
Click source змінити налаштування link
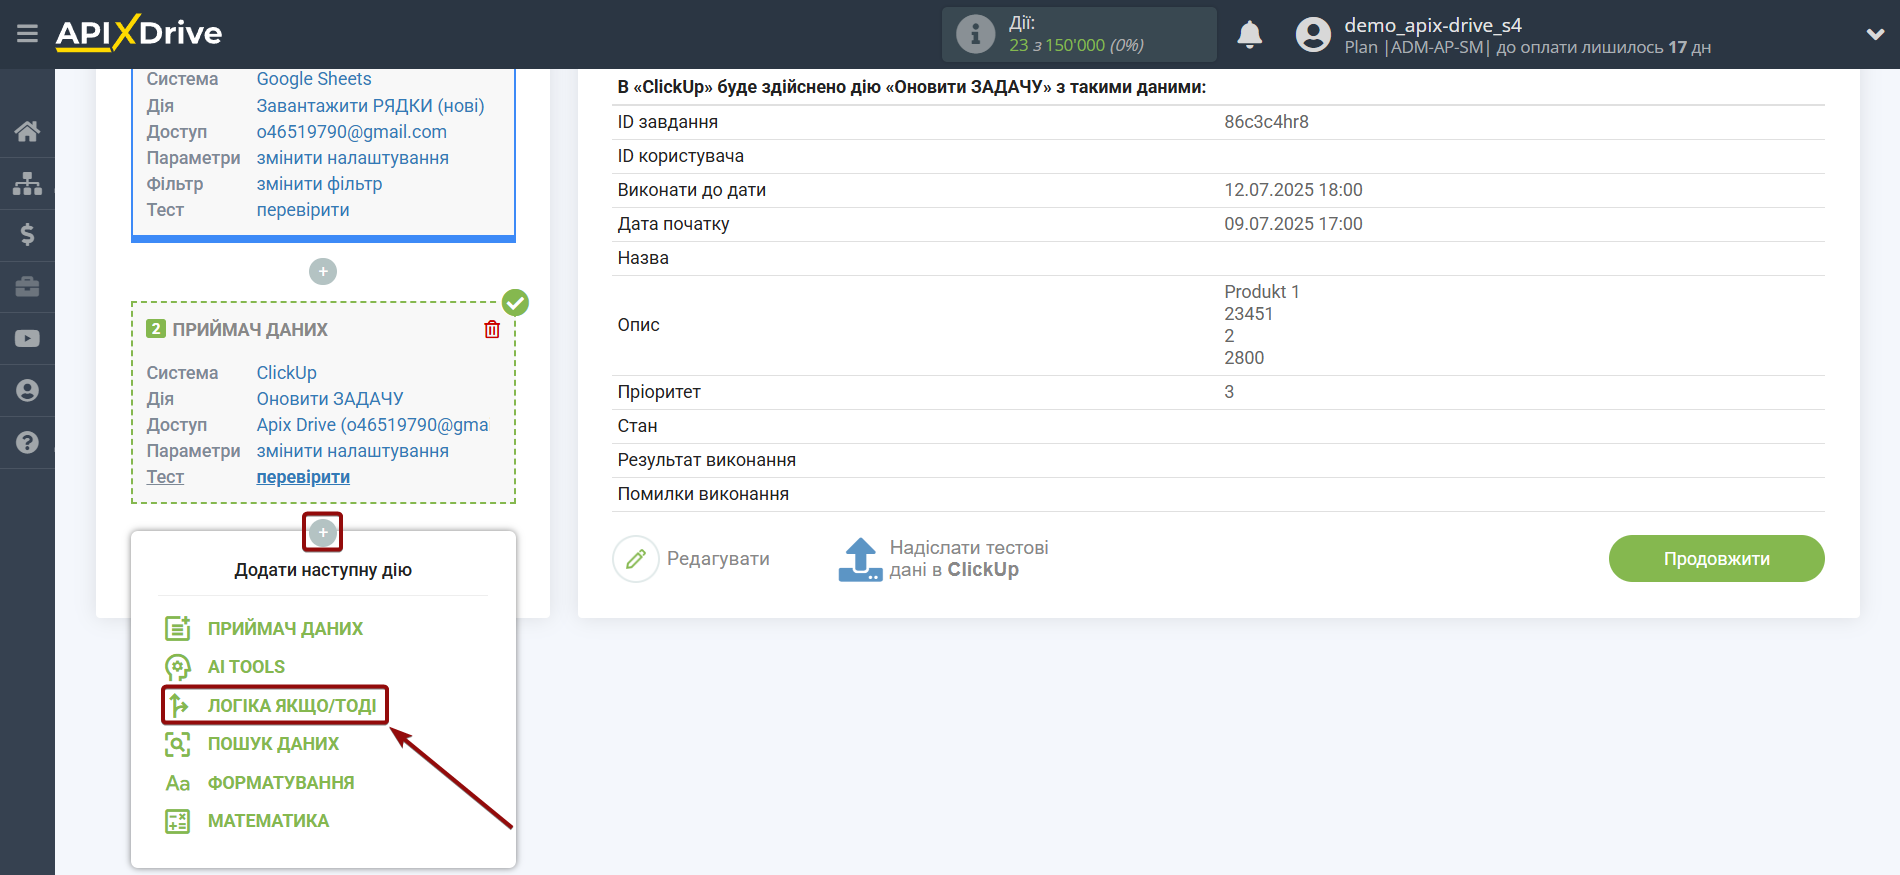click(x=352, y=158)
